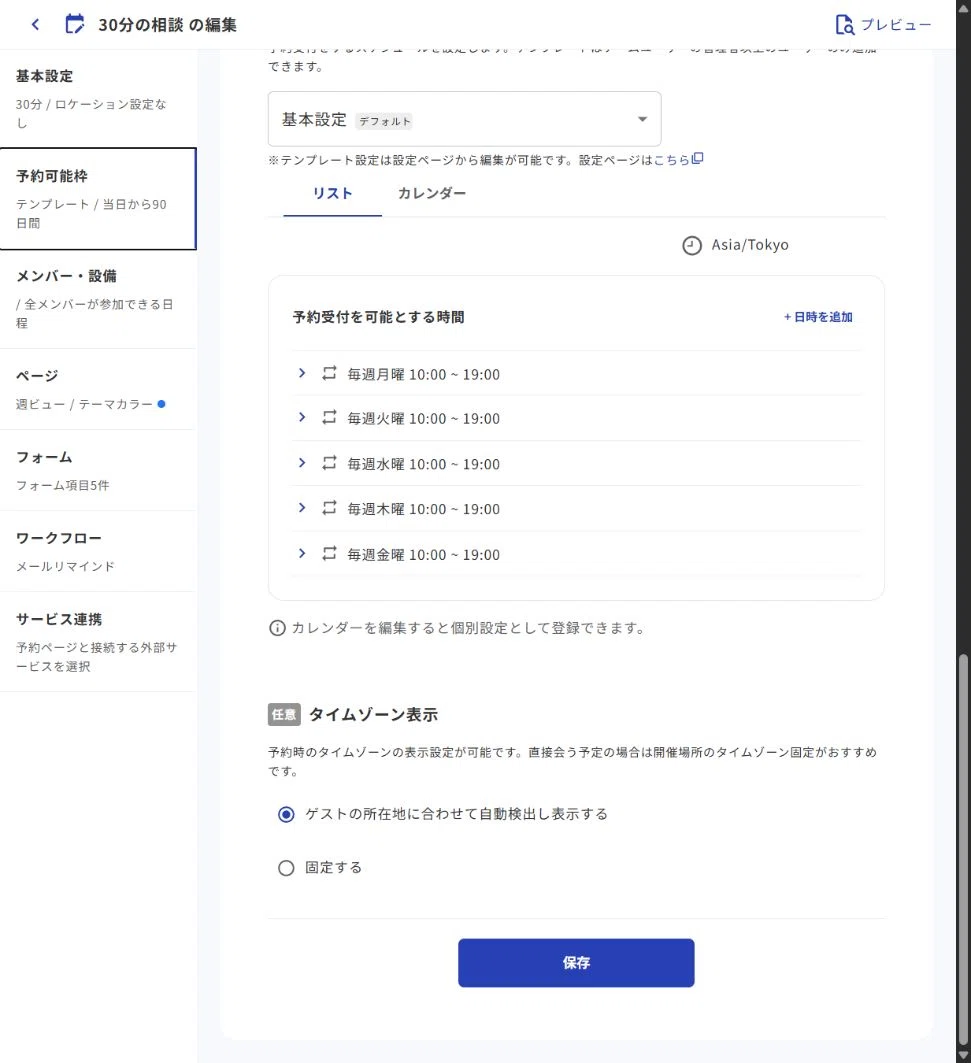Screen dimensions: 971x1063
Task: Expand the 毎週水曜 row chevron
Action: [x=302, y=463]
